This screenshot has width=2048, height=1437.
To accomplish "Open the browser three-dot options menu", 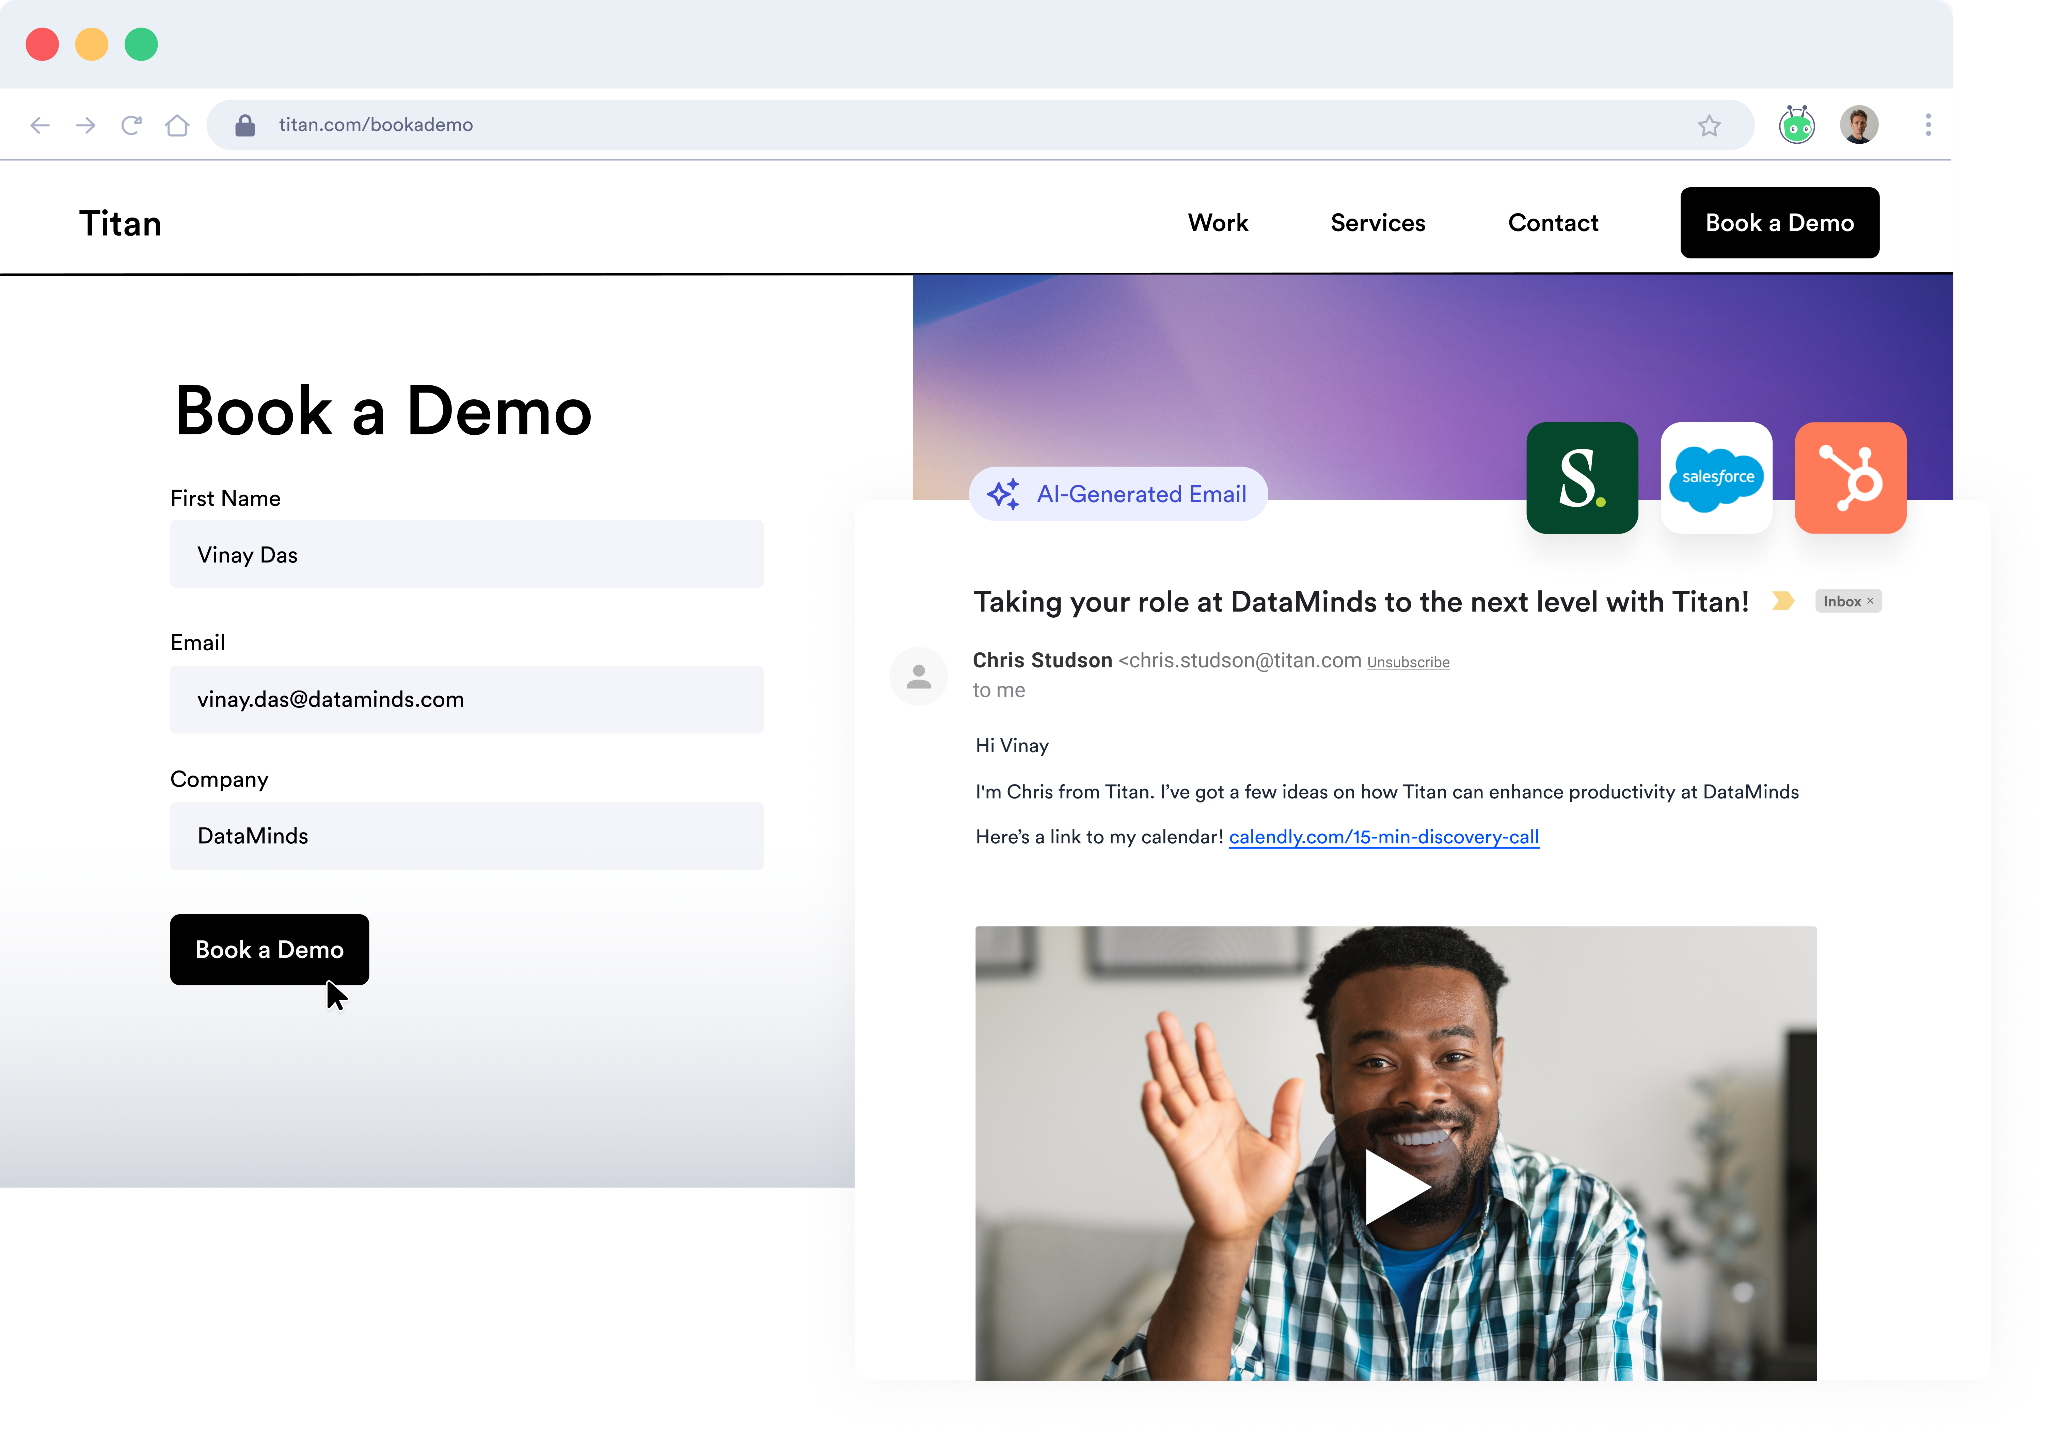I will coord(1928,124).
